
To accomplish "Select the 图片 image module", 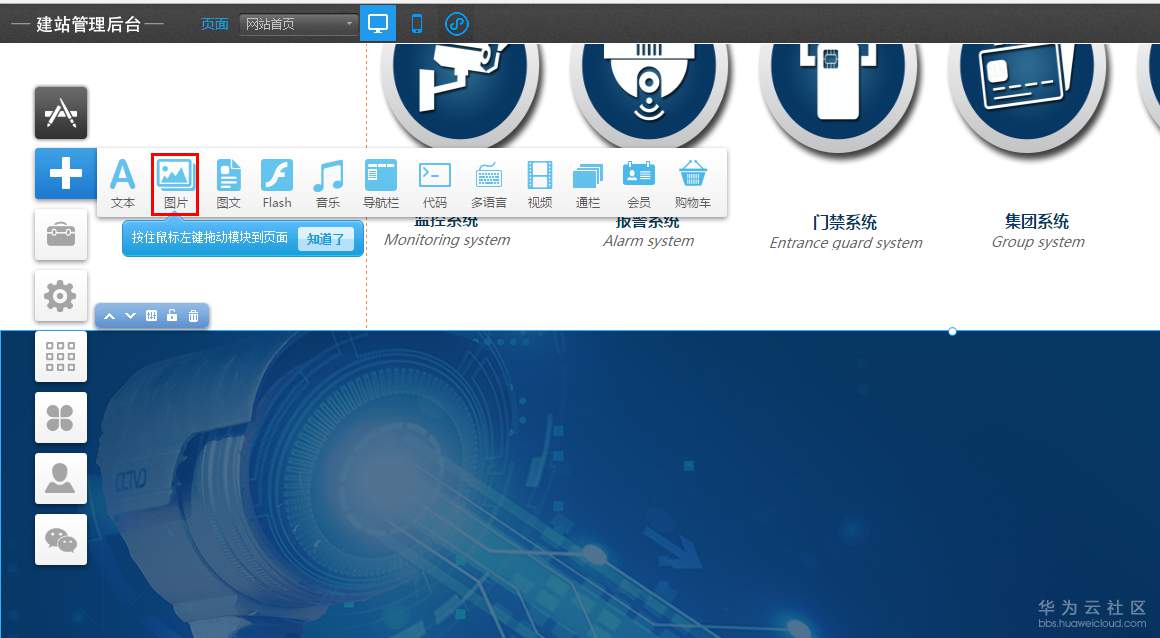I will pyautogui.click(x=175, y=184).
